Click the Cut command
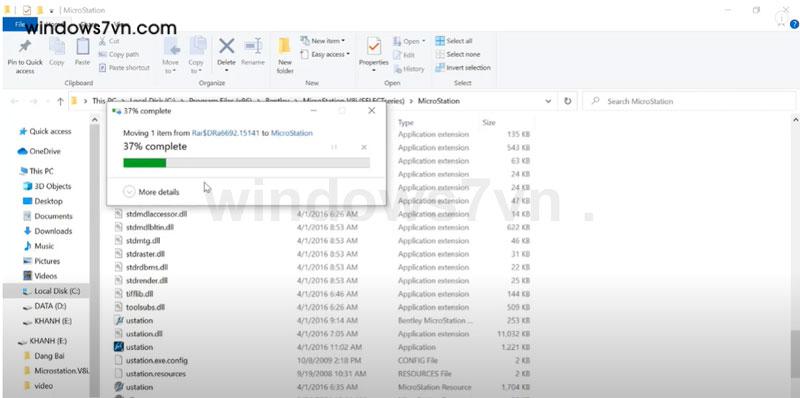 [x=109, y=41]
